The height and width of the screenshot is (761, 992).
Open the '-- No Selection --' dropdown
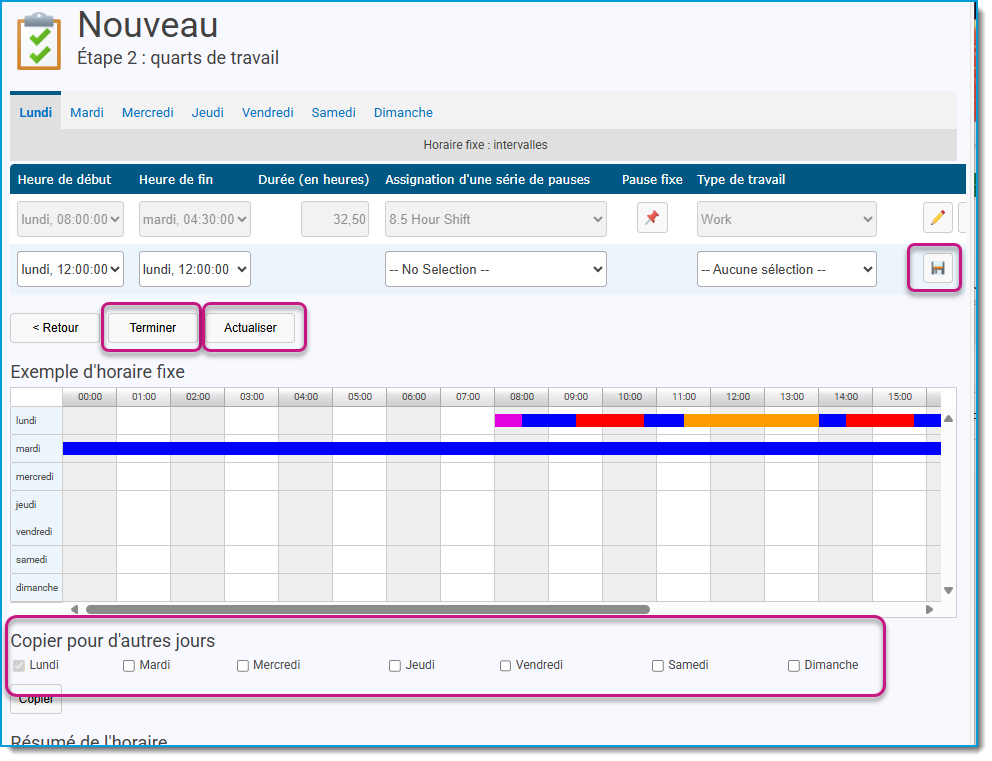click(496, 269)
